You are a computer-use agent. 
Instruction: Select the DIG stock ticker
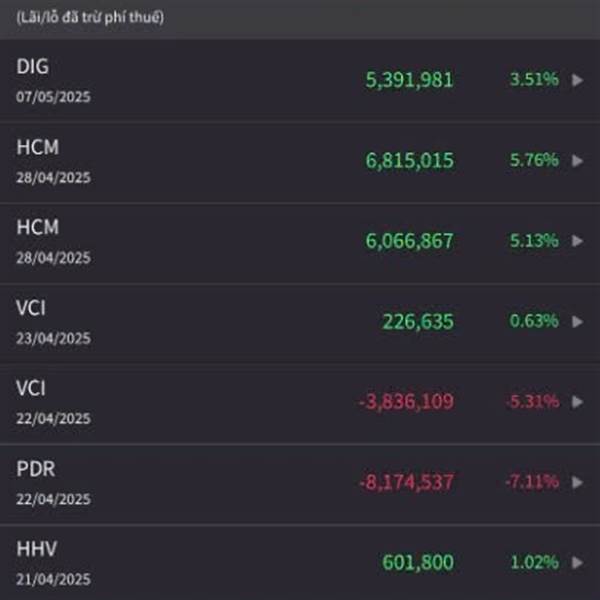tap(33, 66)
